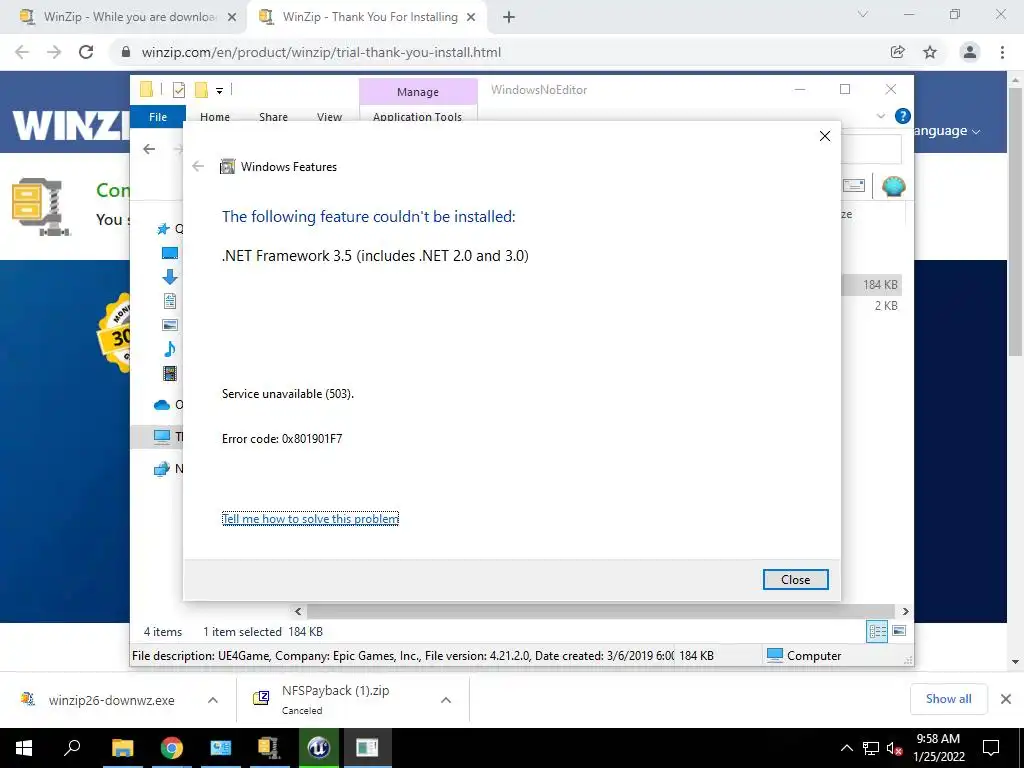Open the View ribbon tab
The width and height of the screenshot is (1024, 768).
click(x=329, y=117)
